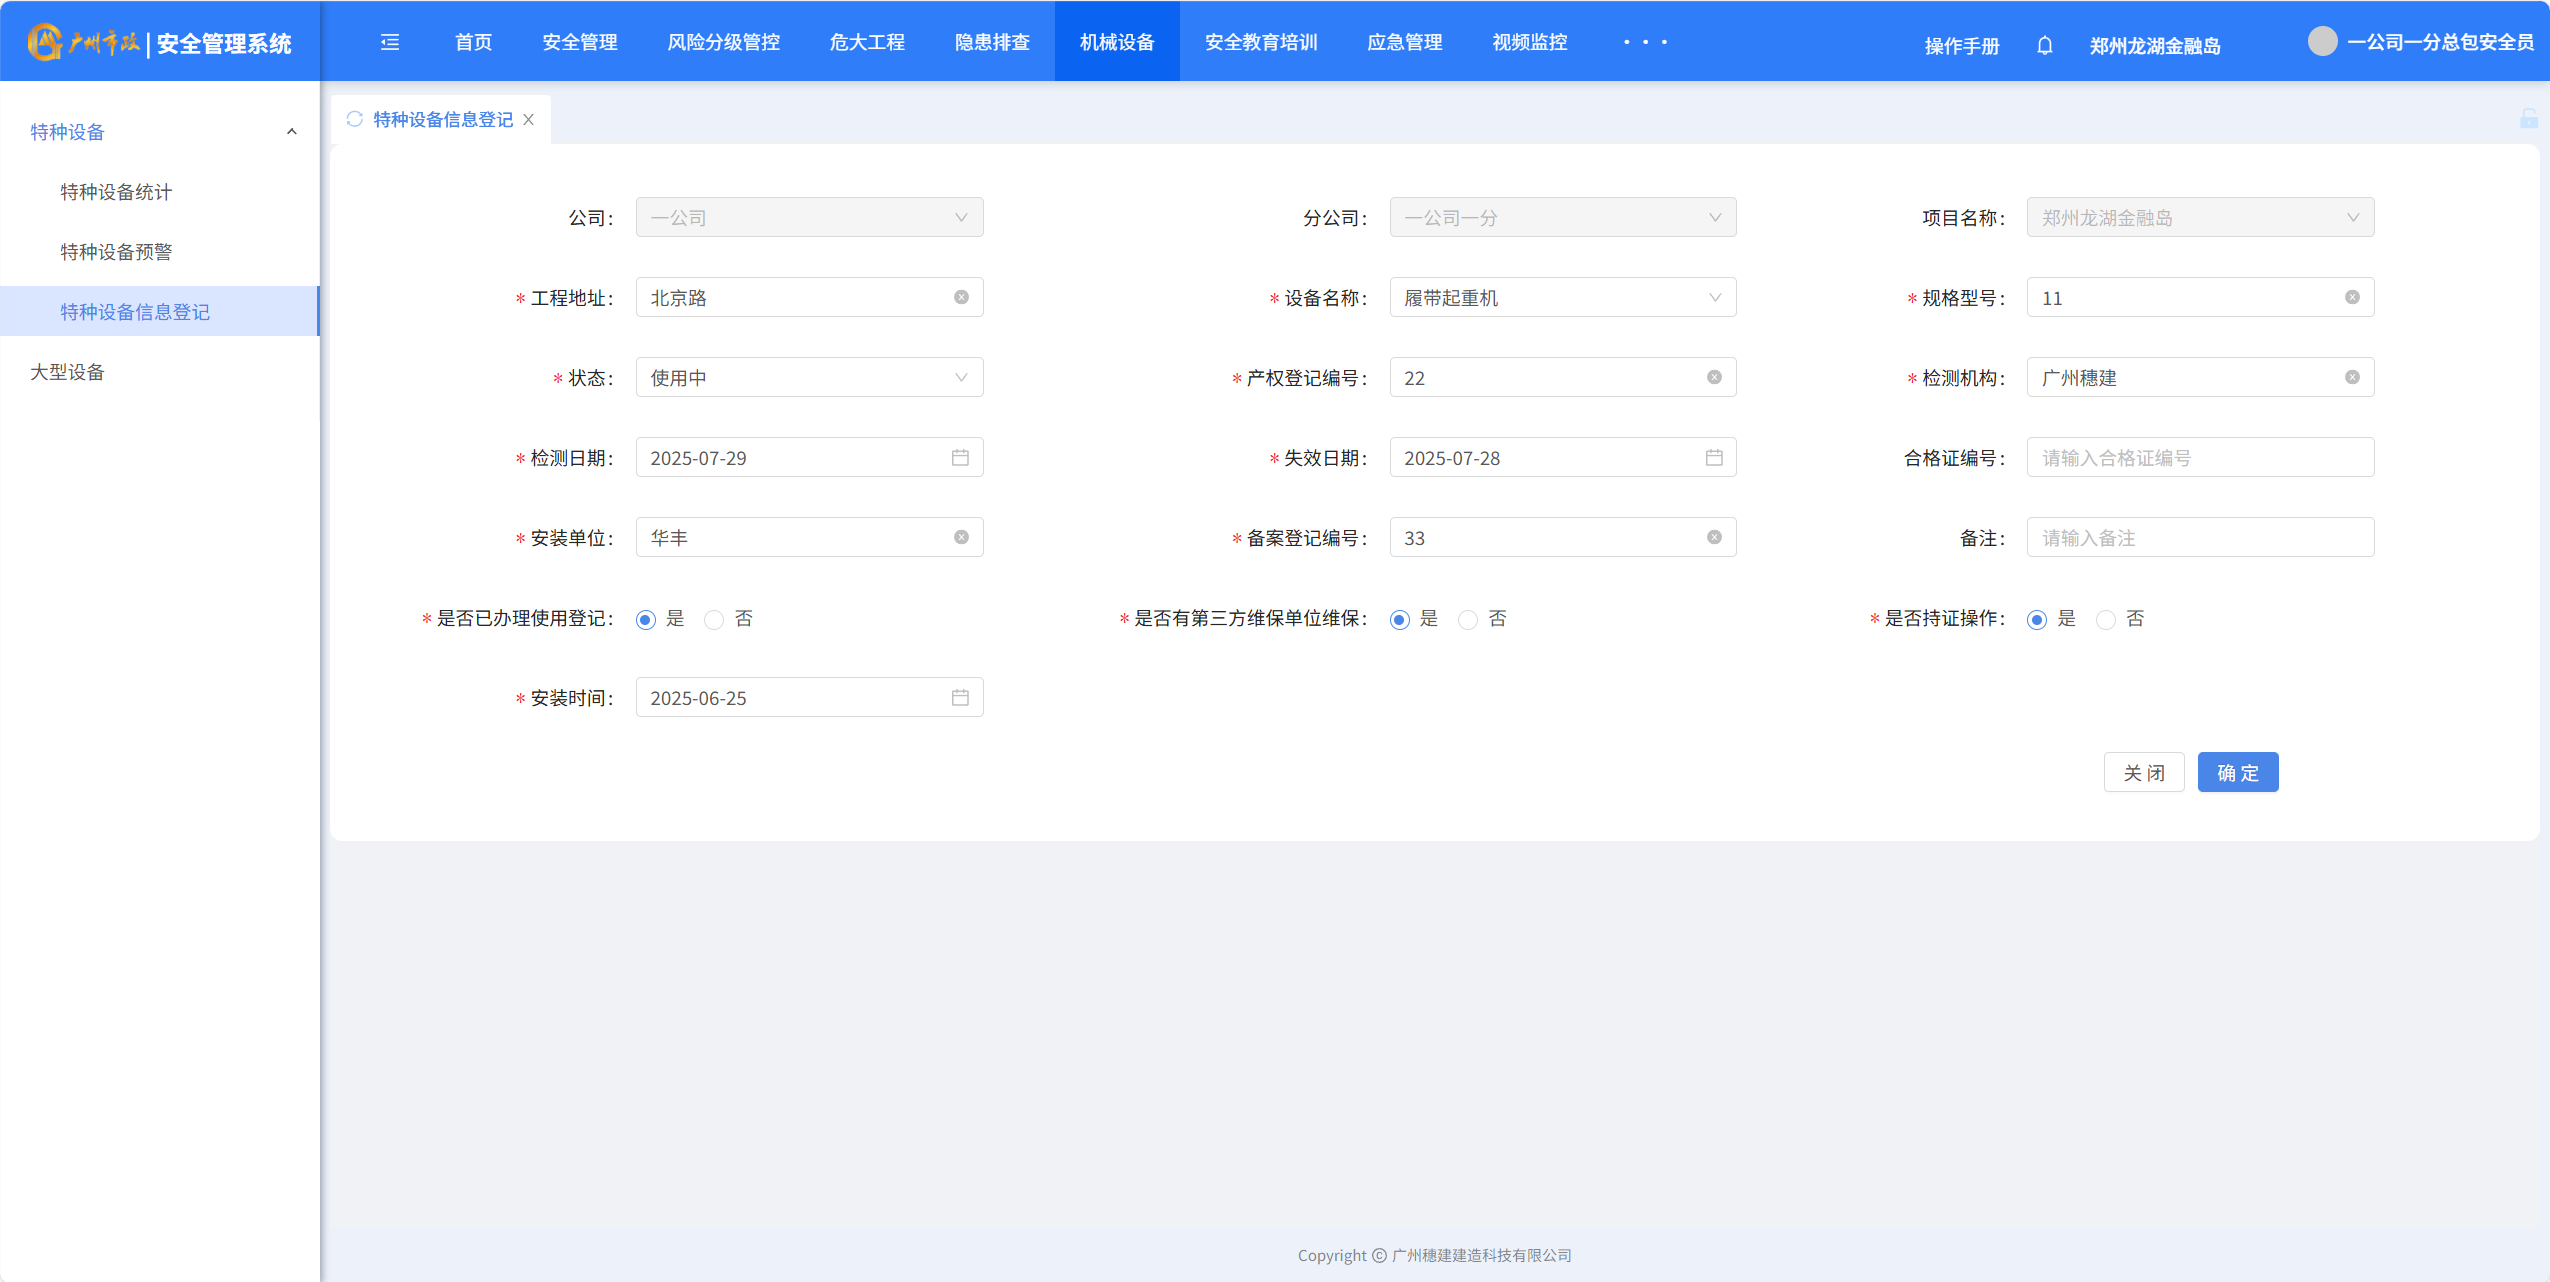2550x1282 pixels.
Task: Clear the 检测机构 field with its clear icon
Action: coord(2352,377)
